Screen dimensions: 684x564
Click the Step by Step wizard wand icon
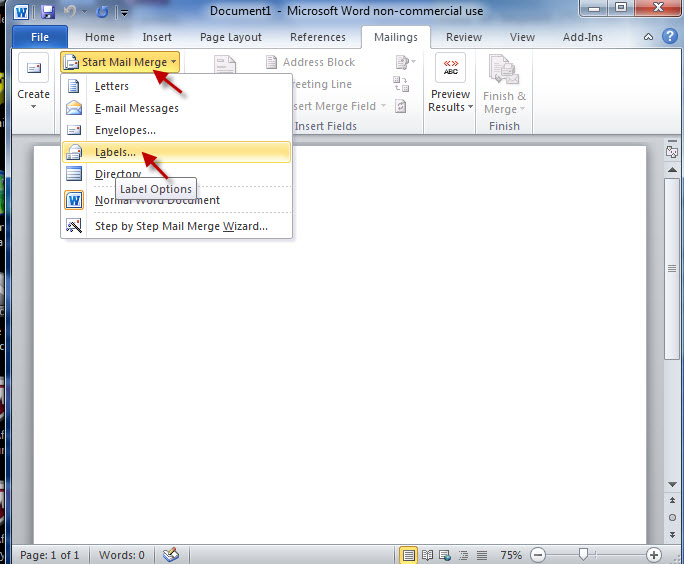tap(74, 226)
